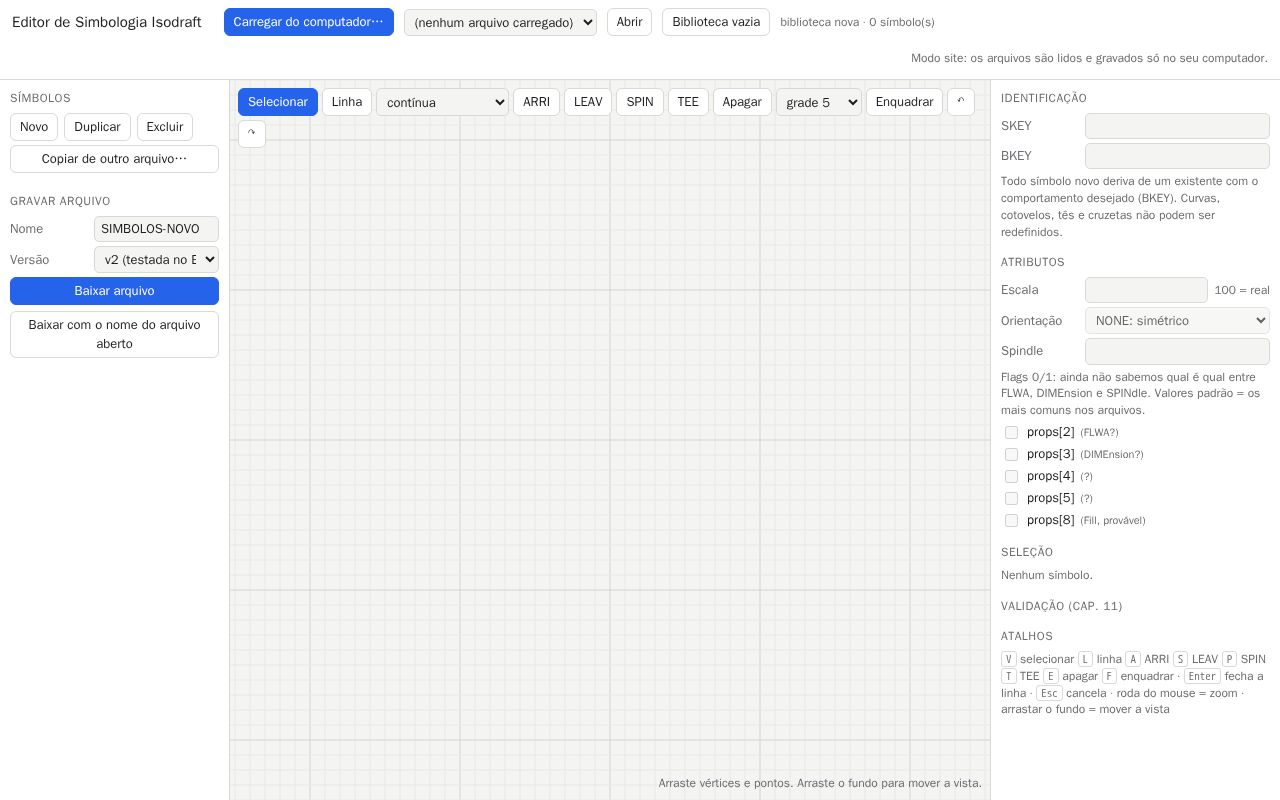Click the 'Nenhum símbolo.' selection text
This screenshot has height=800, width=1280.
coord(1047,575)
